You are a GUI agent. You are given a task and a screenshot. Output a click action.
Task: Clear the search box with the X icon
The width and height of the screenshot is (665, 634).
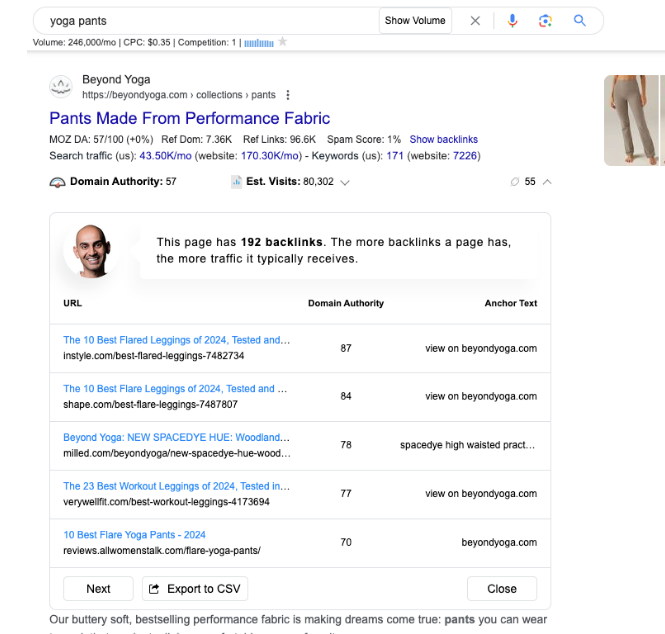476,21
